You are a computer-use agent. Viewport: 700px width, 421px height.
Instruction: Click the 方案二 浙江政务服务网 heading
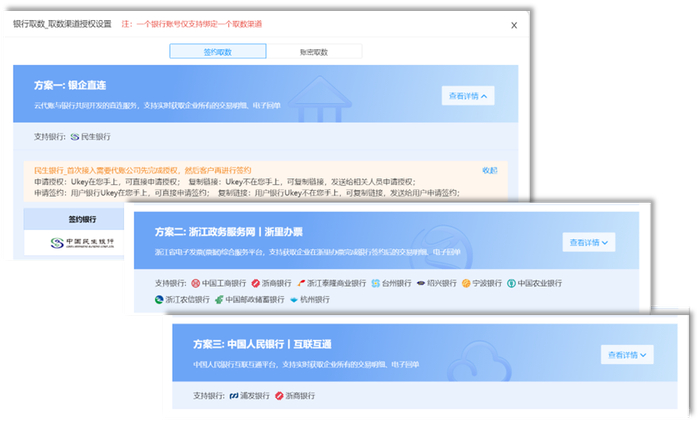click(x=229, y=232)
